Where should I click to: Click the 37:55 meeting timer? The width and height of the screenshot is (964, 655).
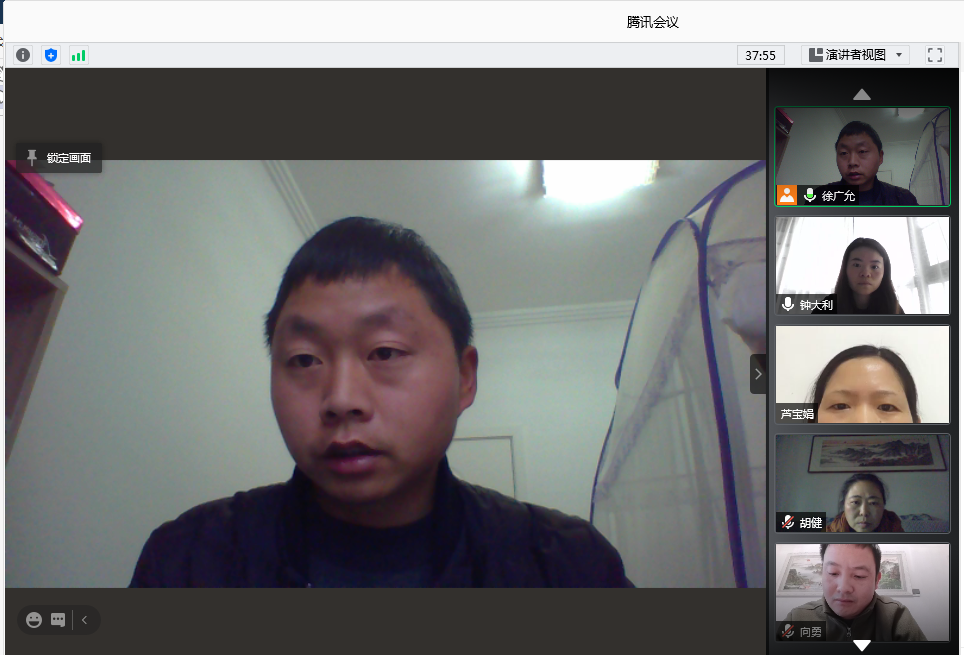coord(761,55)
